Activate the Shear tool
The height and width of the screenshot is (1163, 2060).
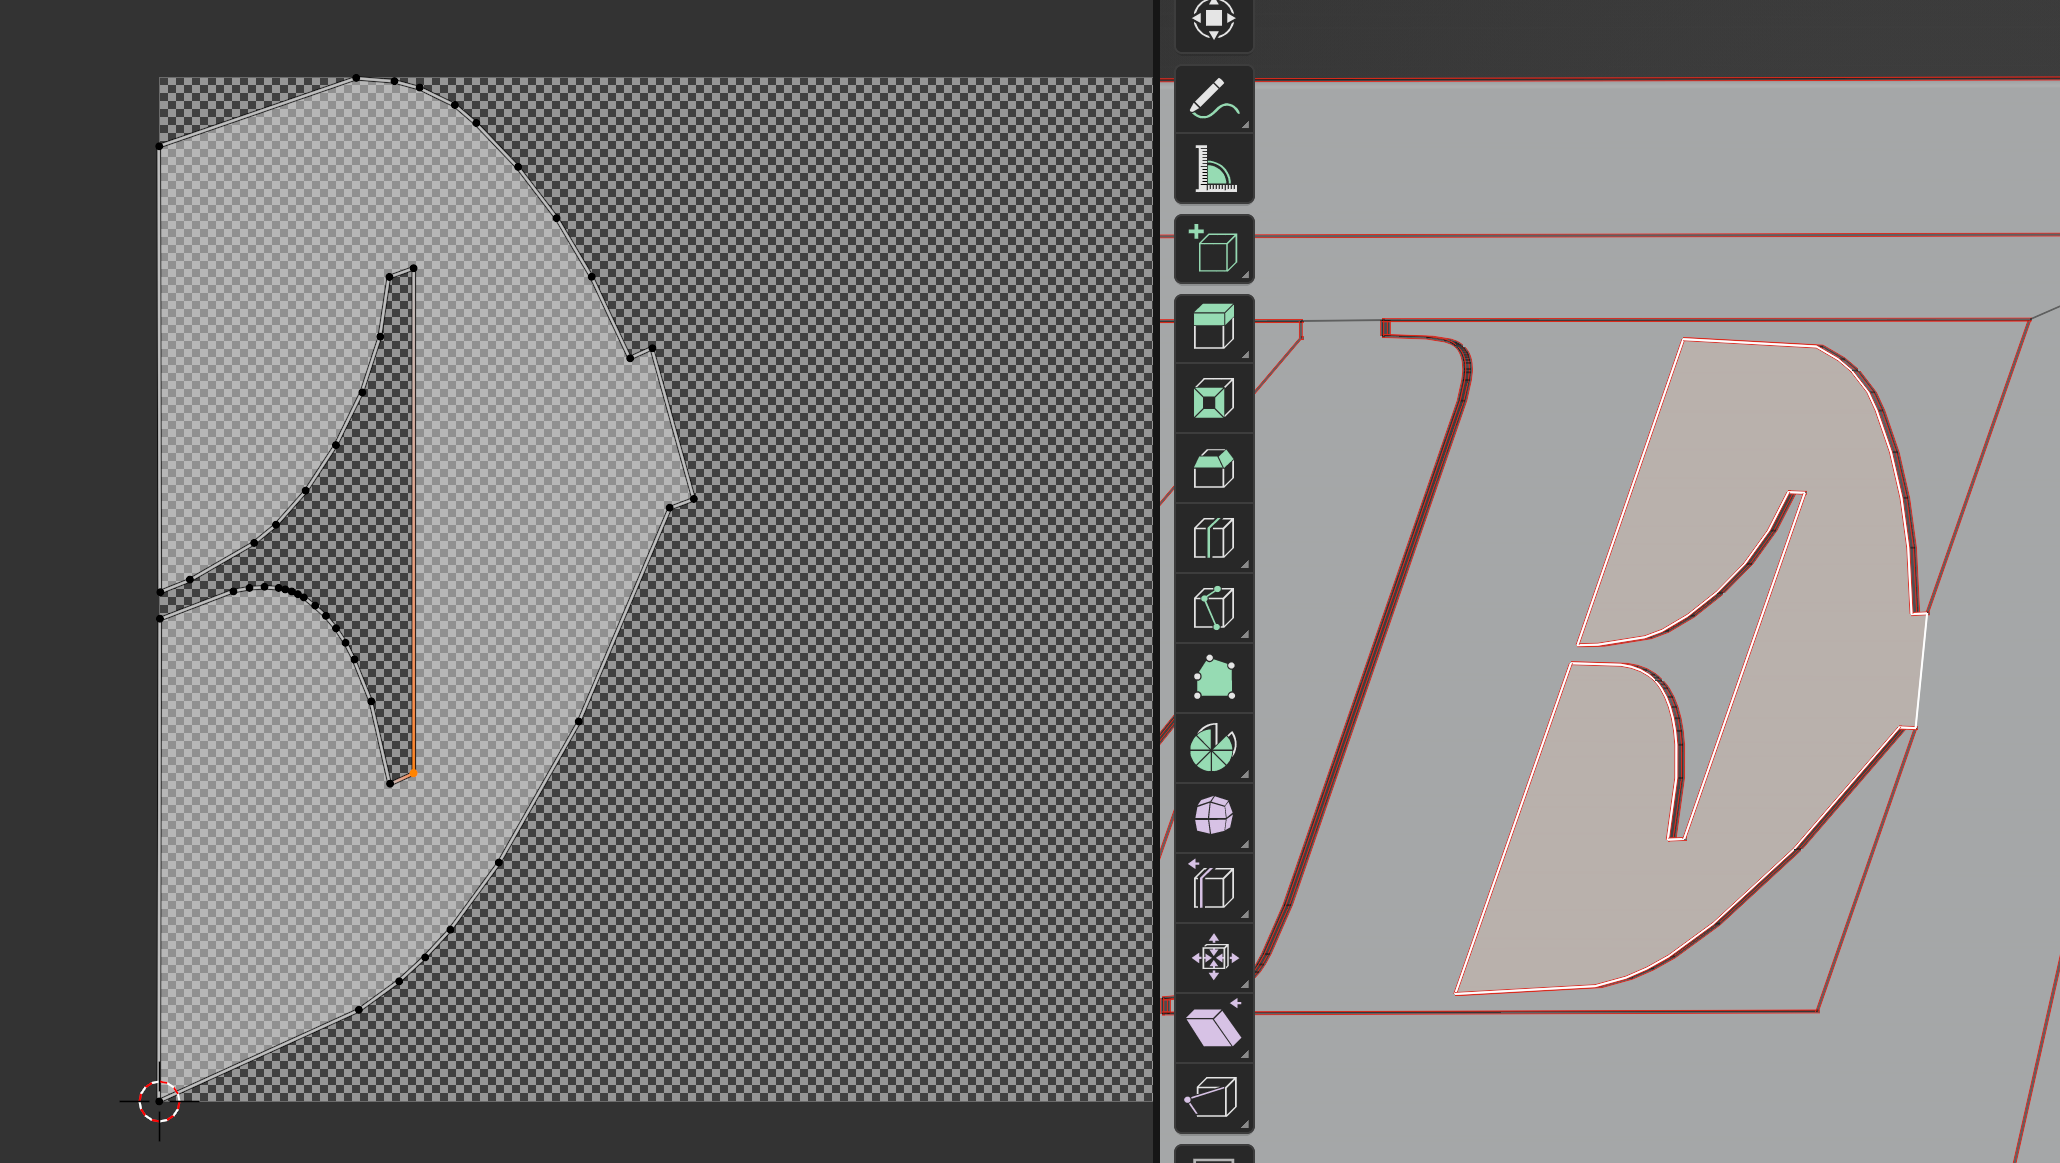[1214, 1029]
